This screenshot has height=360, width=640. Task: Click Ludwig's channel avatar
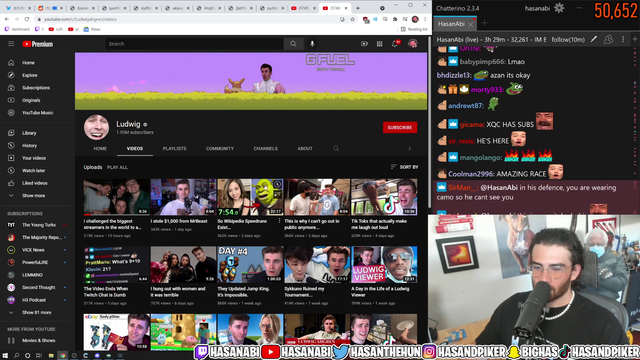pos(96,127)
